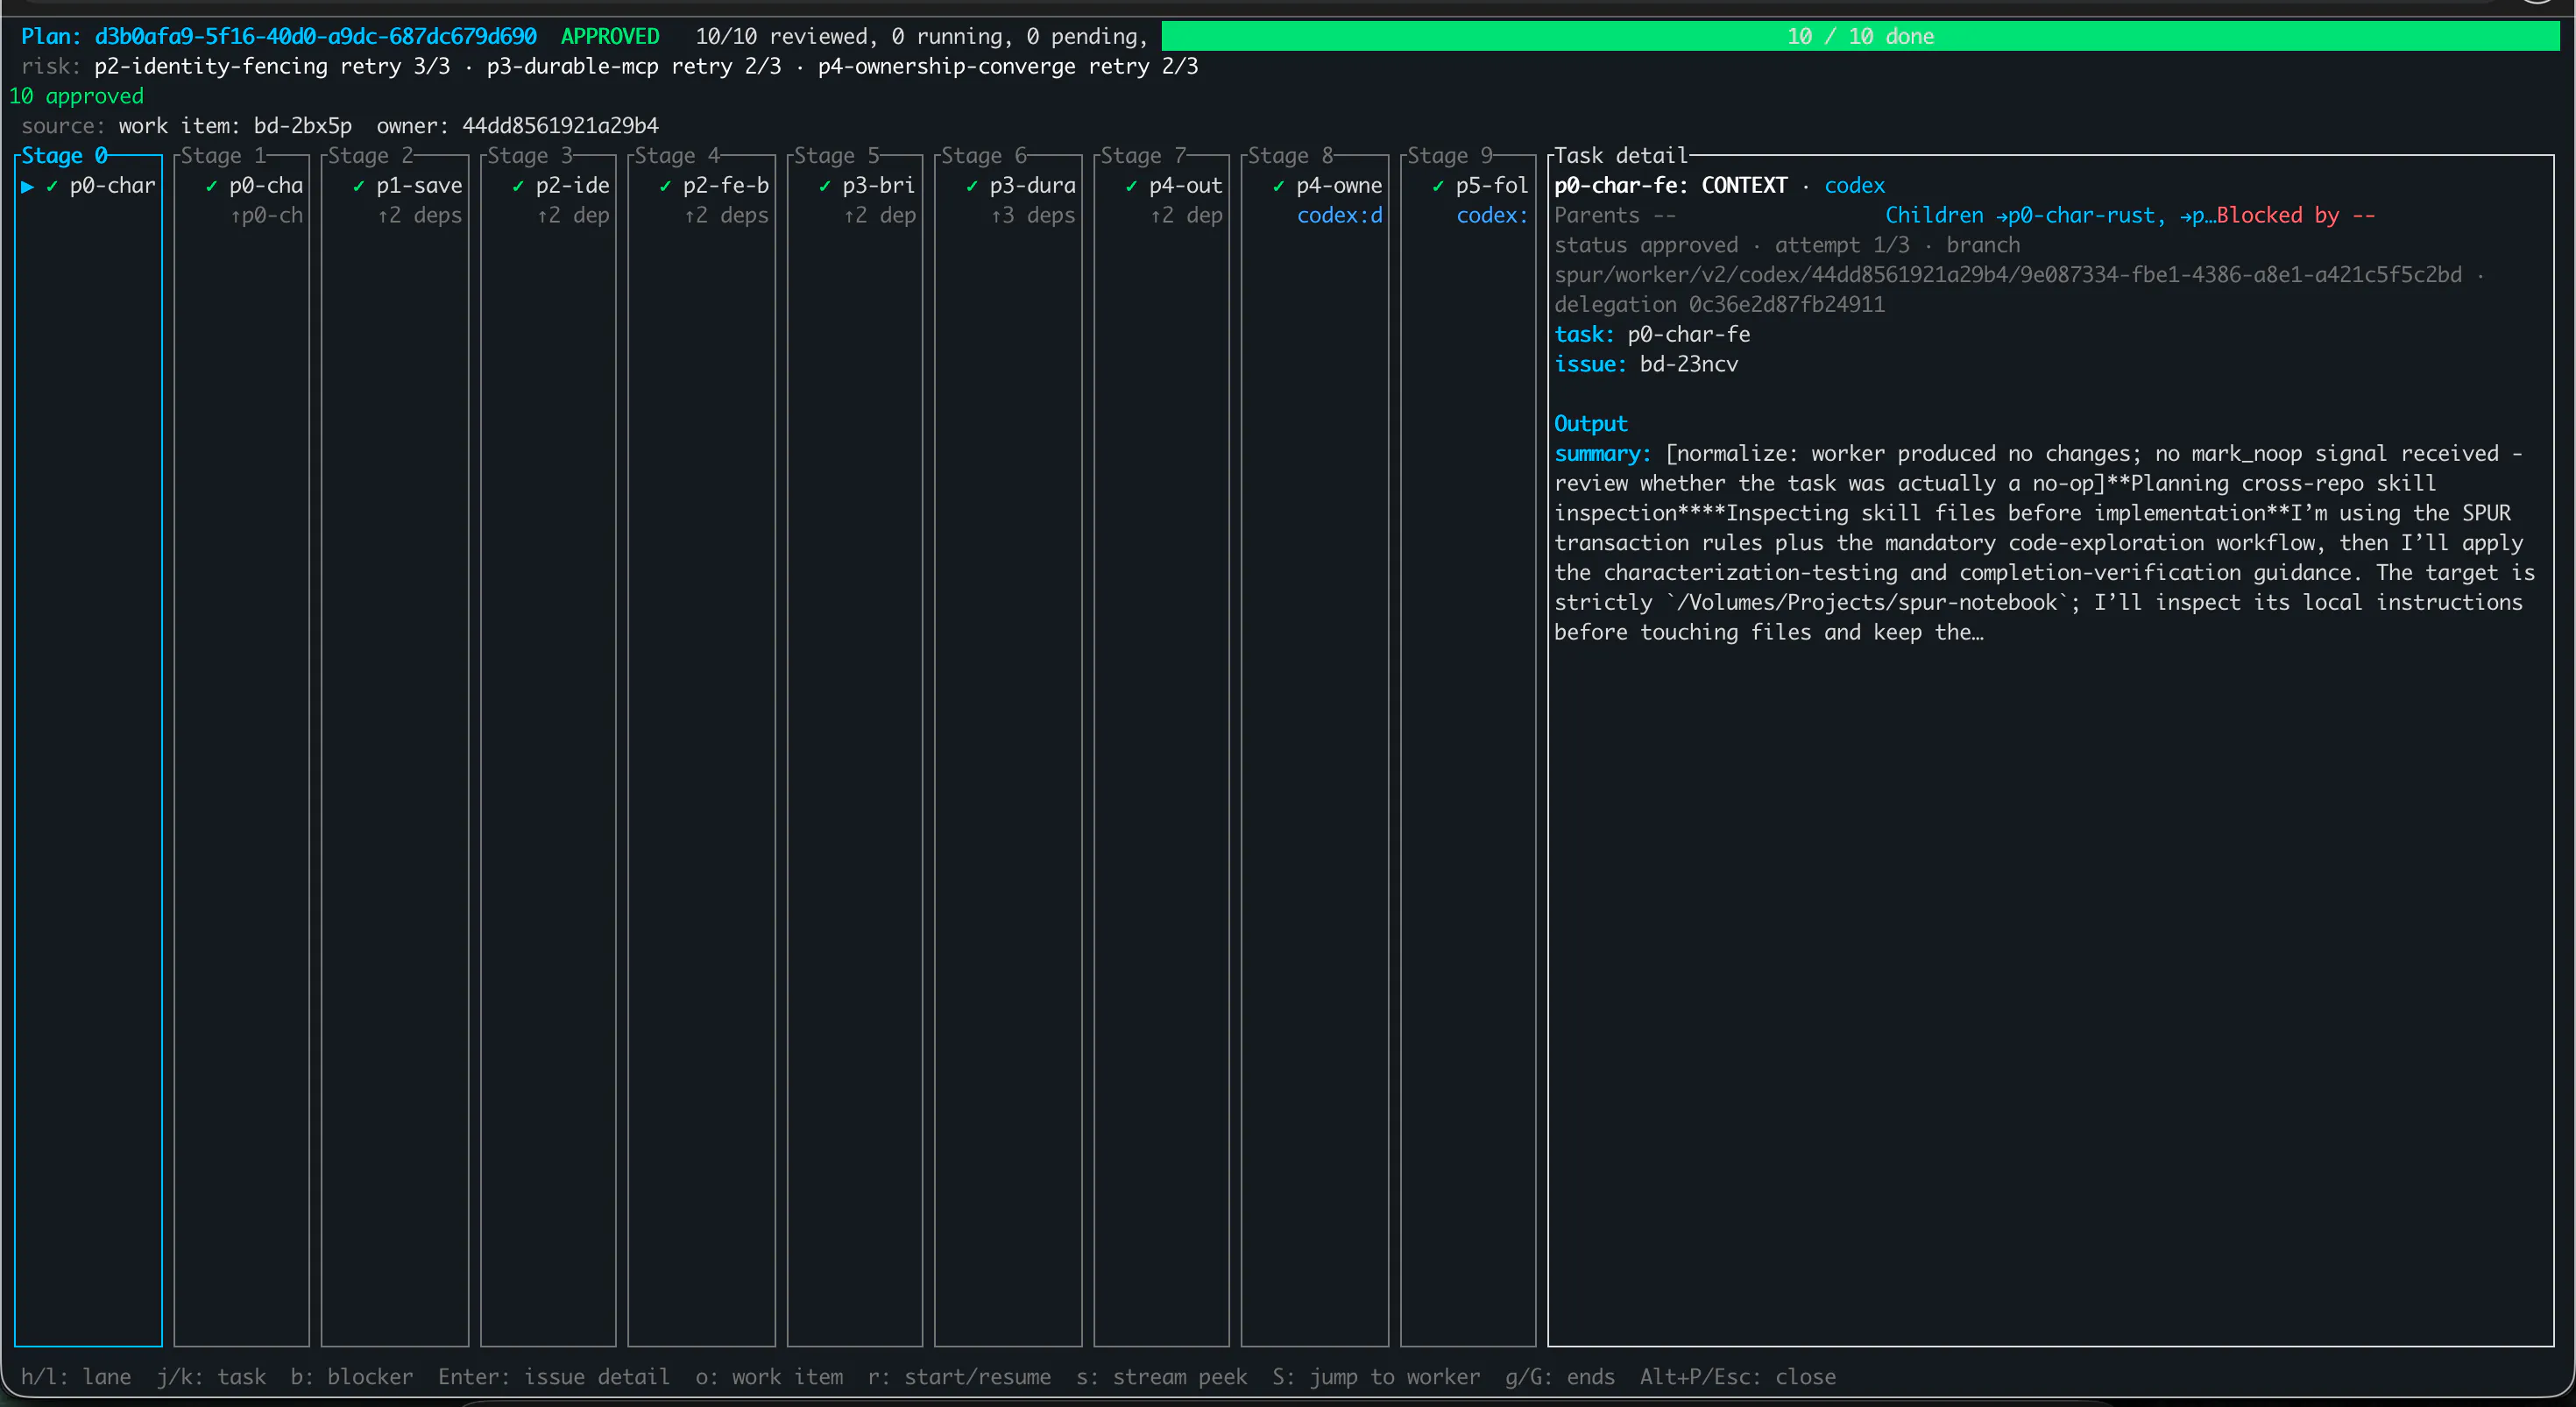This screenshot has height=1407, width=2576.
Task: Focus the Stage 9 lane header
Action: pyautogui.click(x=1450, y=156)
